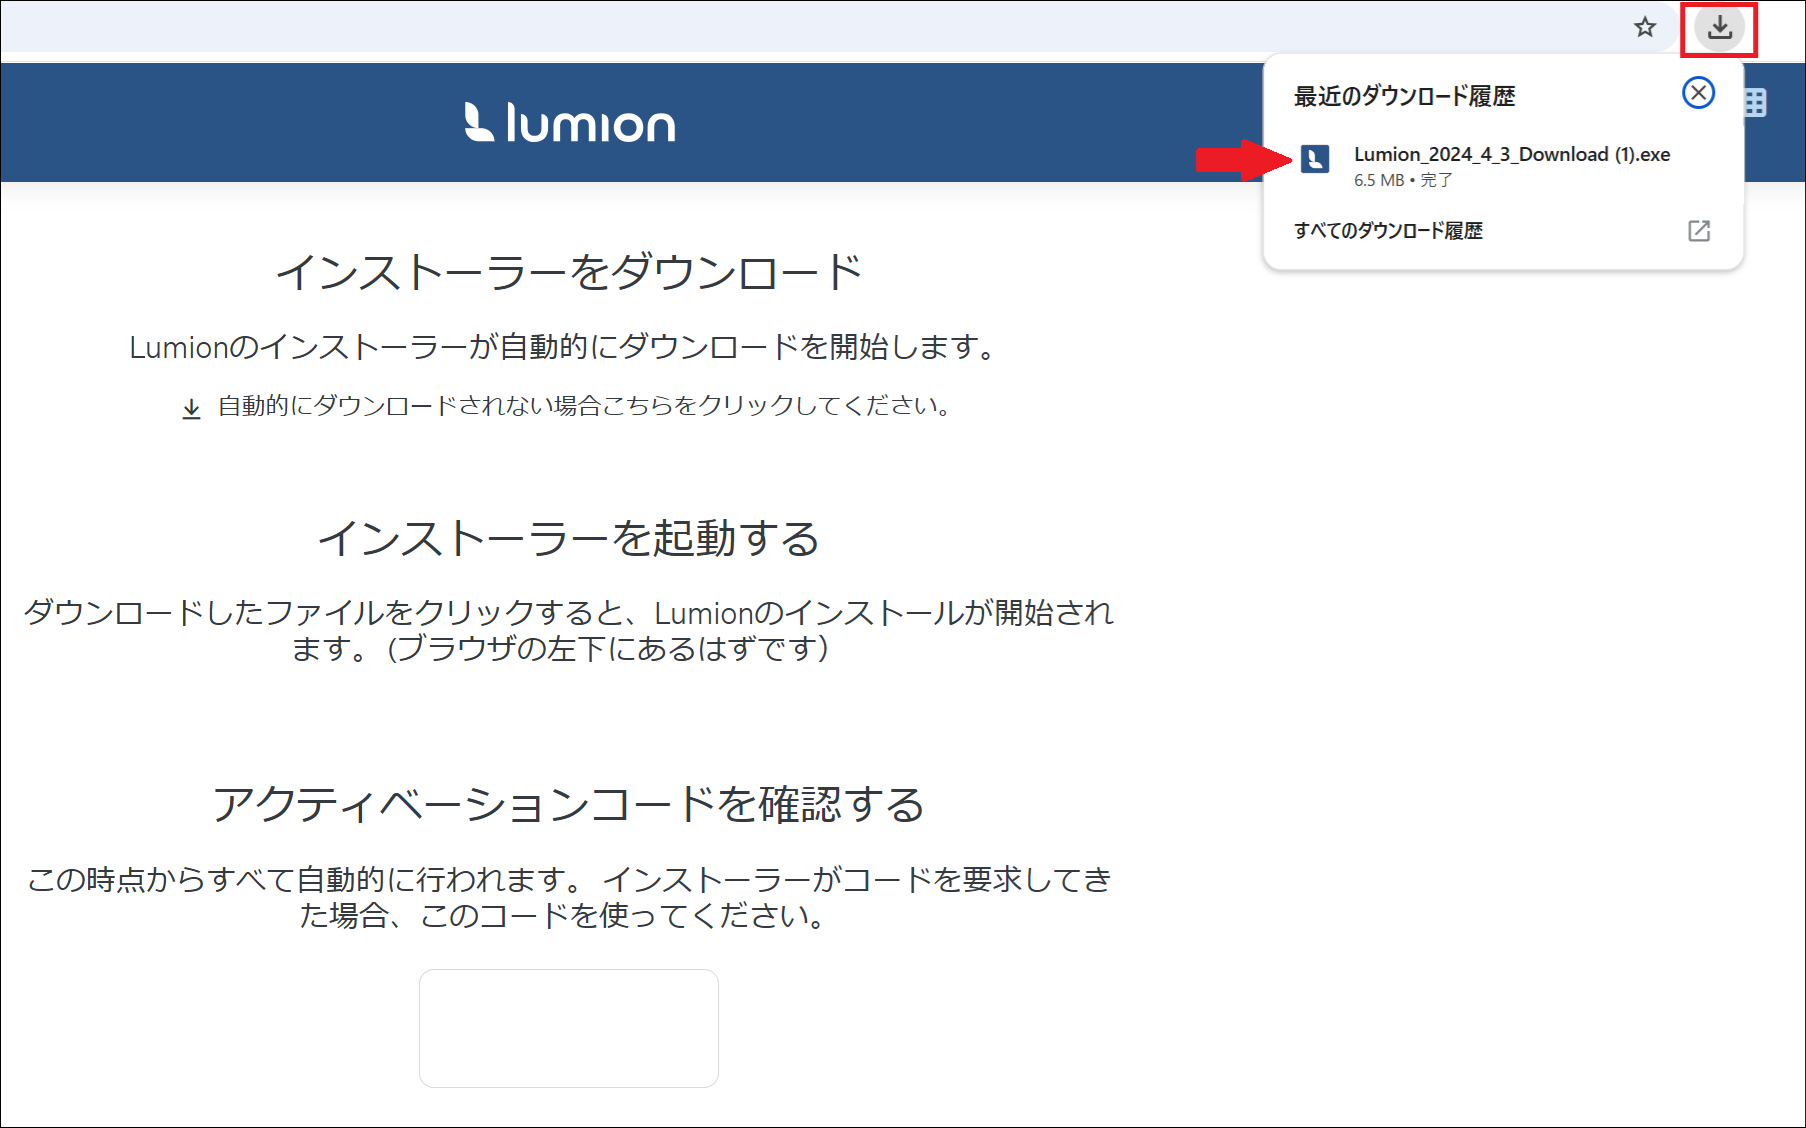Close the recent downloads popup
Viewport: 1806px width, 1128px height.
(x=1698, y=93)
